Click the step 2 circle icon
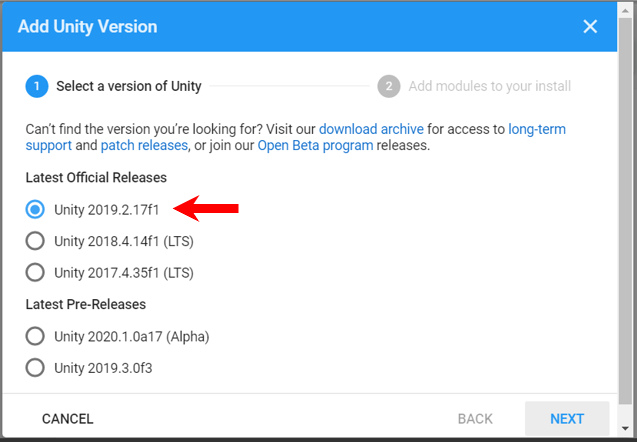Viewport: 637px width, 442px height. pyautogui.click(x=389, y=86)
